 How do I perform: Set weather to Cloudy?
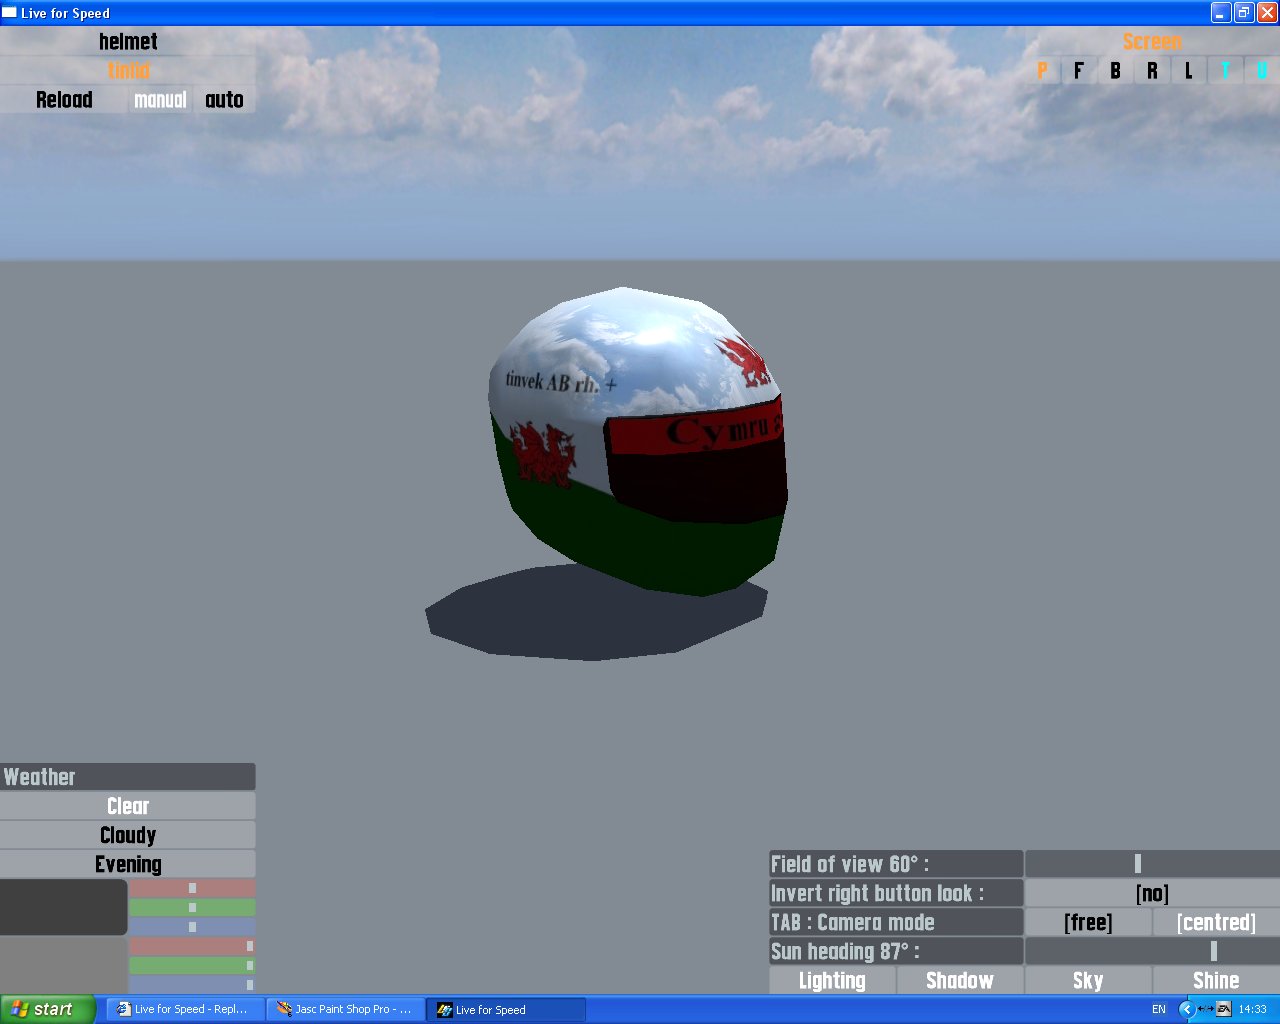(x=128, y=835)
